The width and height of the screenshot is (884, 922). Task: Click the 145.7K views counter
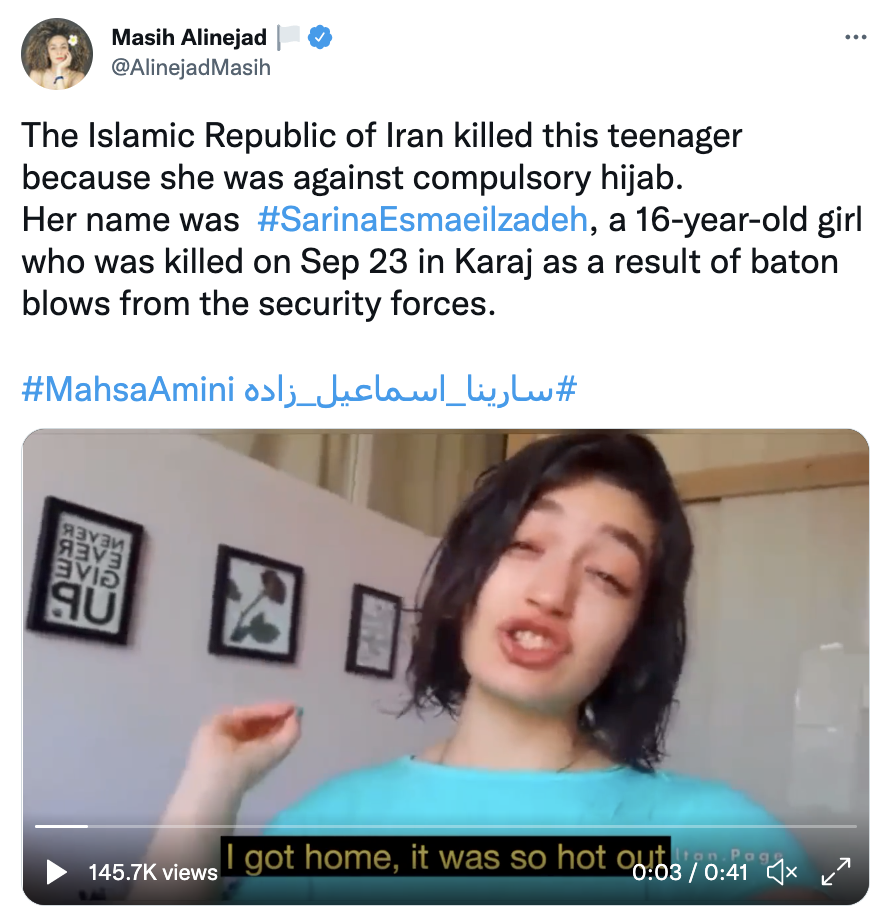click(x=153, y=872)
